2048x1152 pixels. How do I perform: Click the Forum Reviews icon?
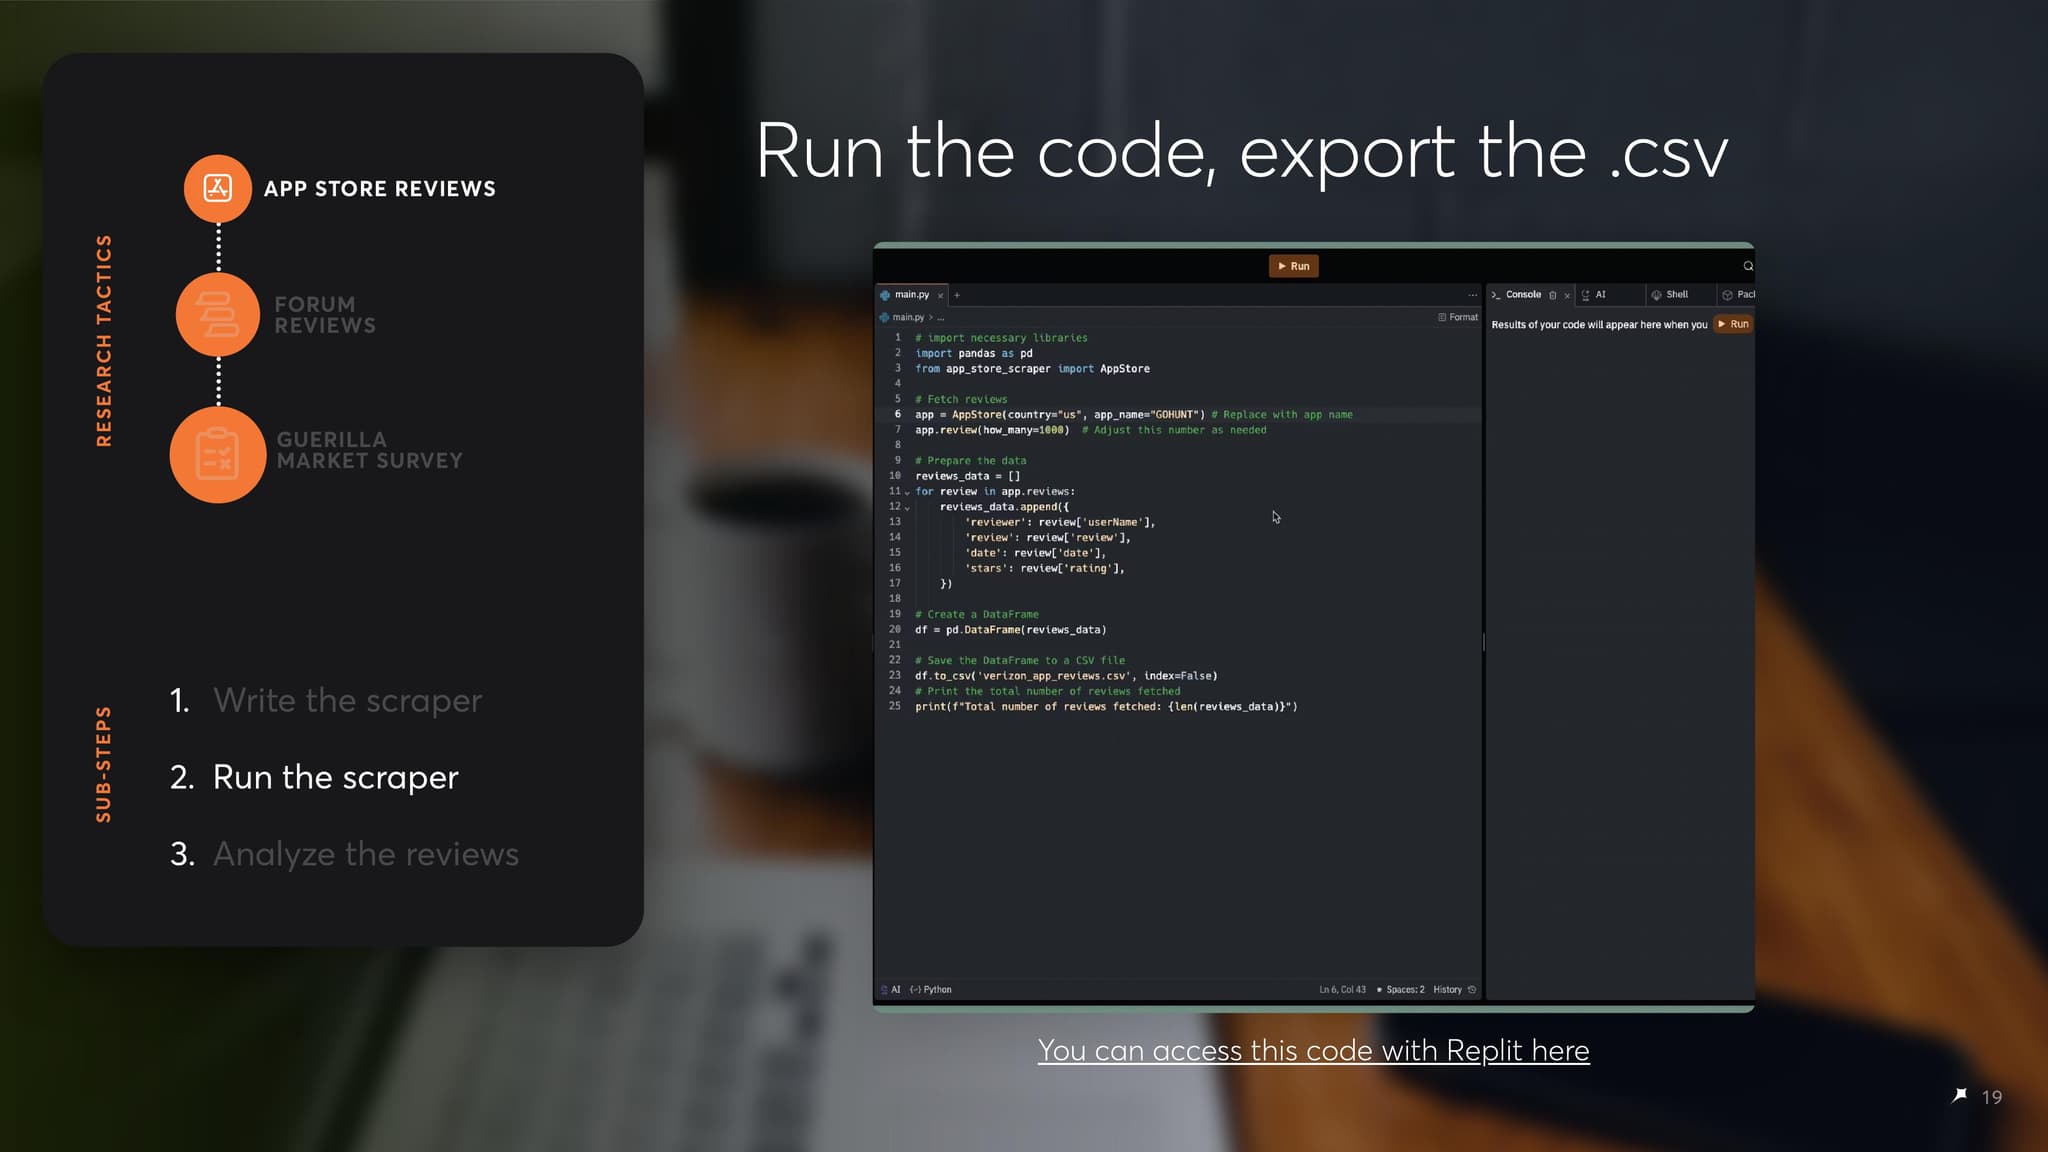coord(218,315)
